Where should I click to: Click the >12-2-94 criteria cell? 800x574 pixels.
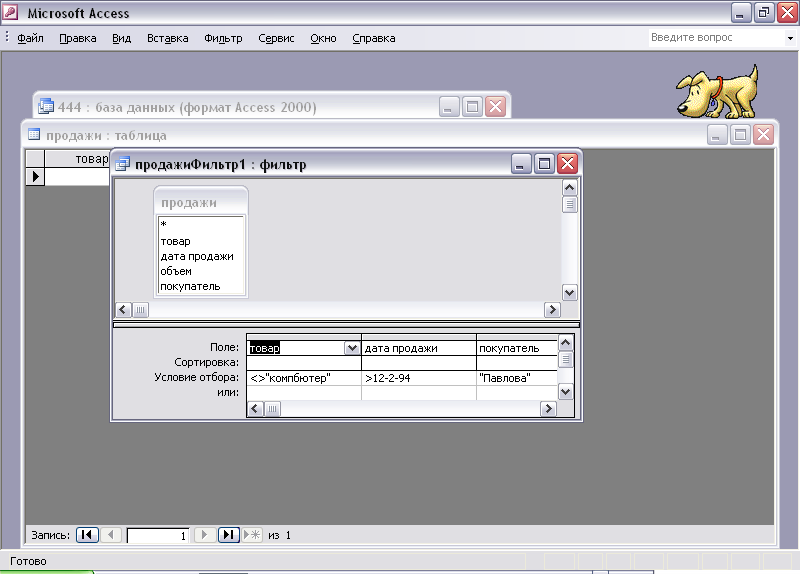pyautogui.click(x=418, y=378)
